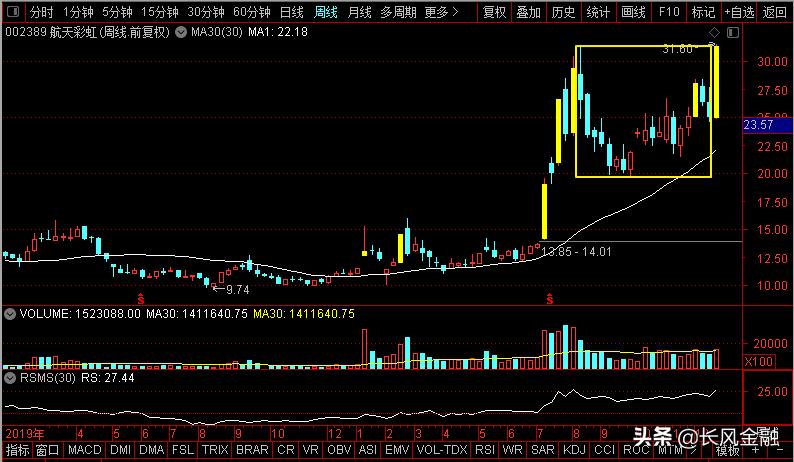Select the TRIX indicator tab

215,450
